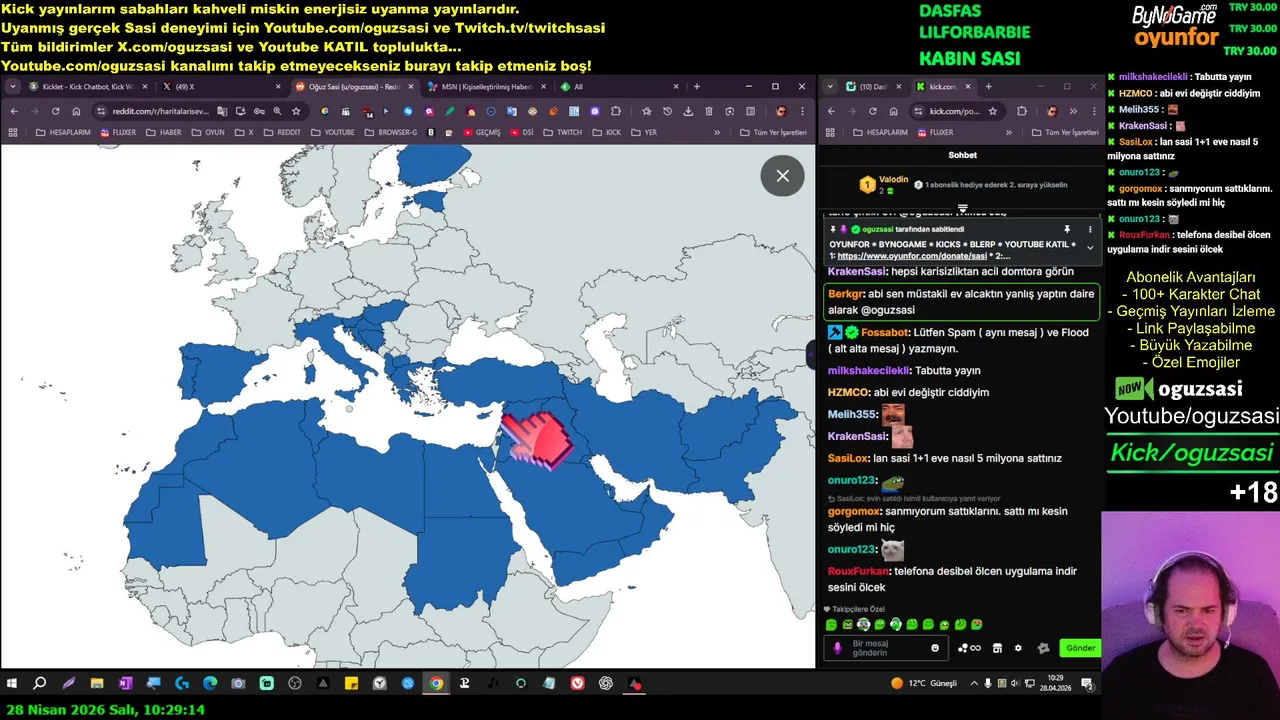Viewport: 1280px width, 720px height.
Task: Open the GEÇMİŞ bookmark
Action: click(482, 132)
